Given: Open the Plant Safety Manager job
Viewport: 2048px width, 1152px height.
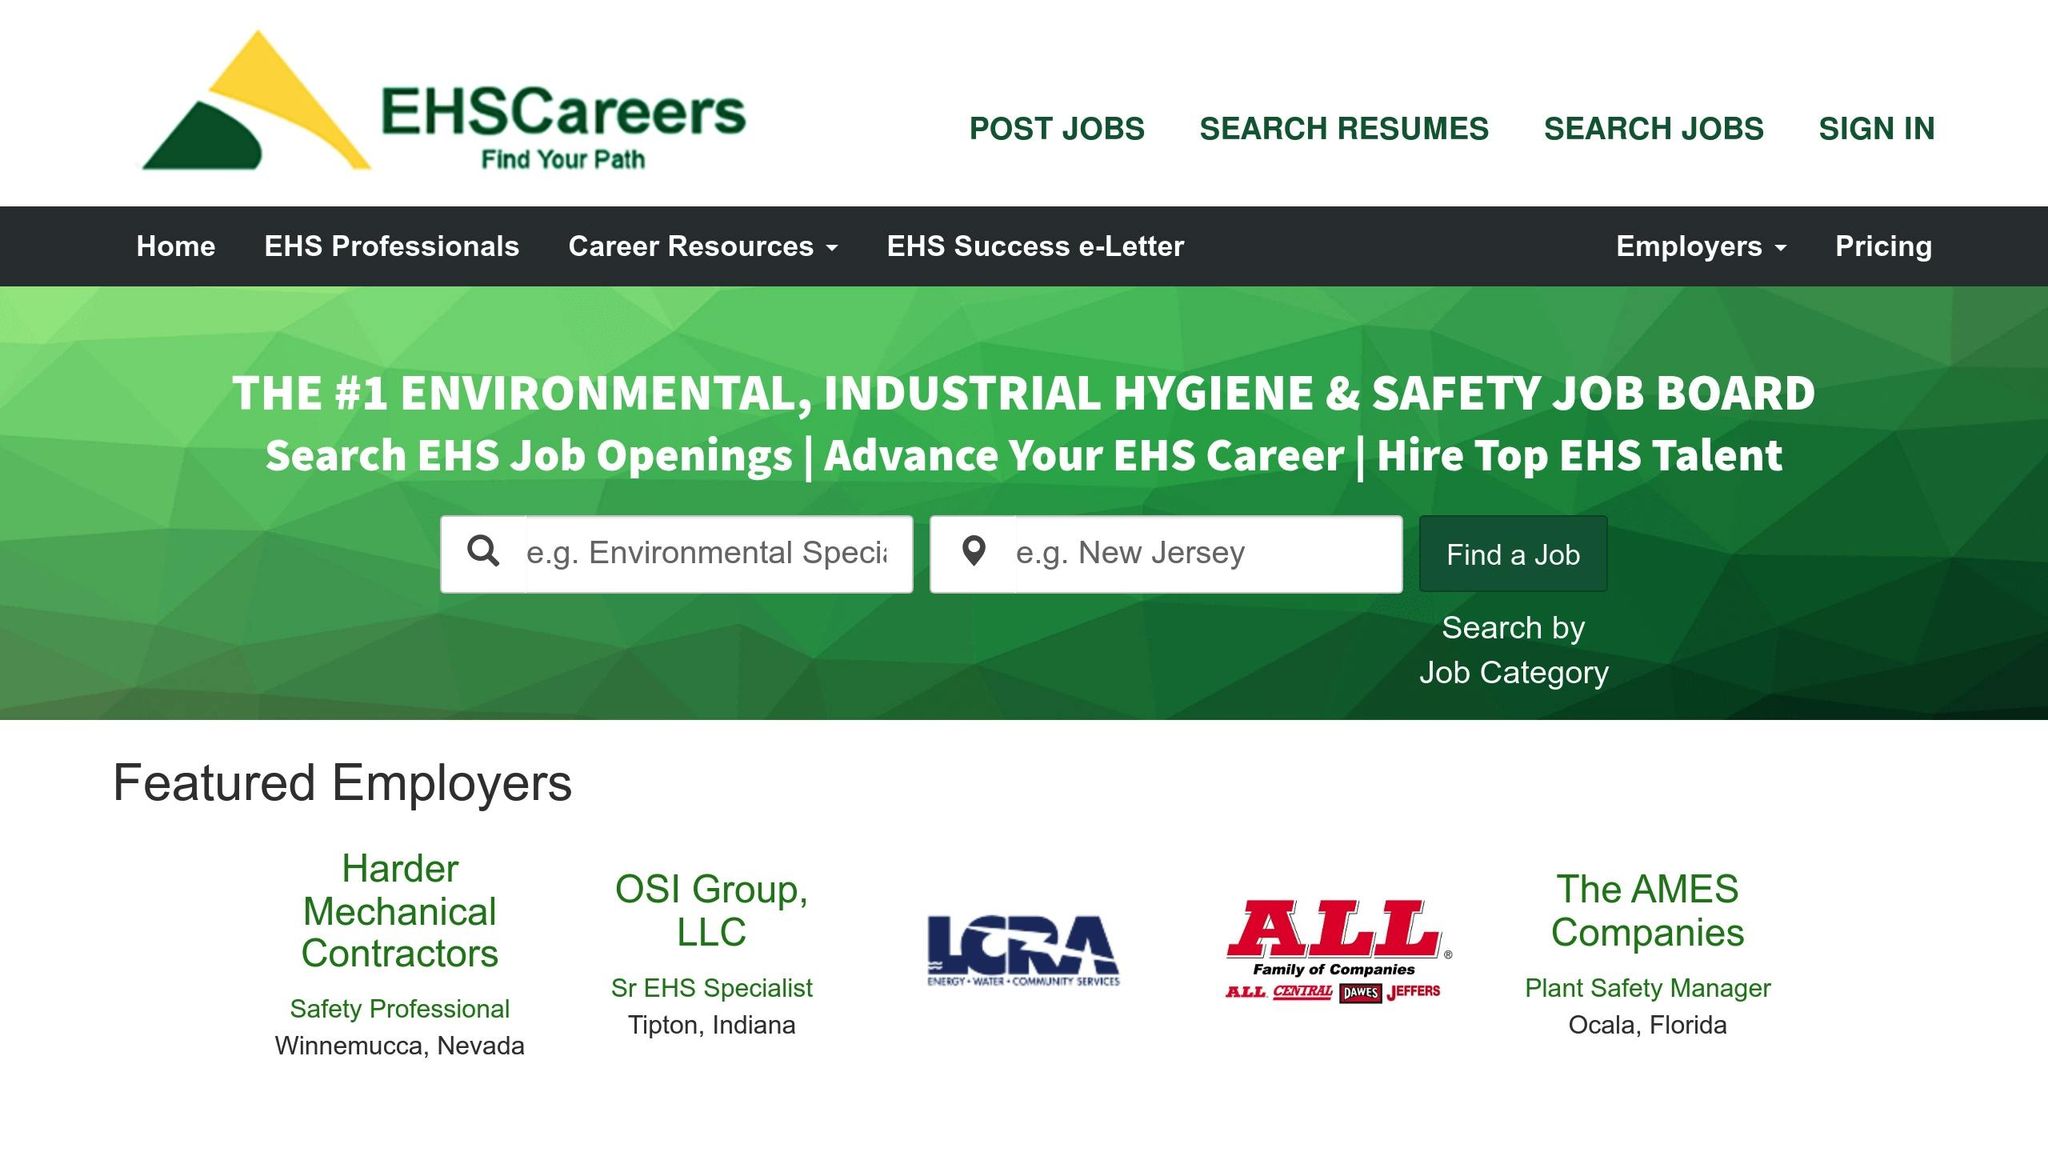Looking at the screenshot, I should point(1647,988).
